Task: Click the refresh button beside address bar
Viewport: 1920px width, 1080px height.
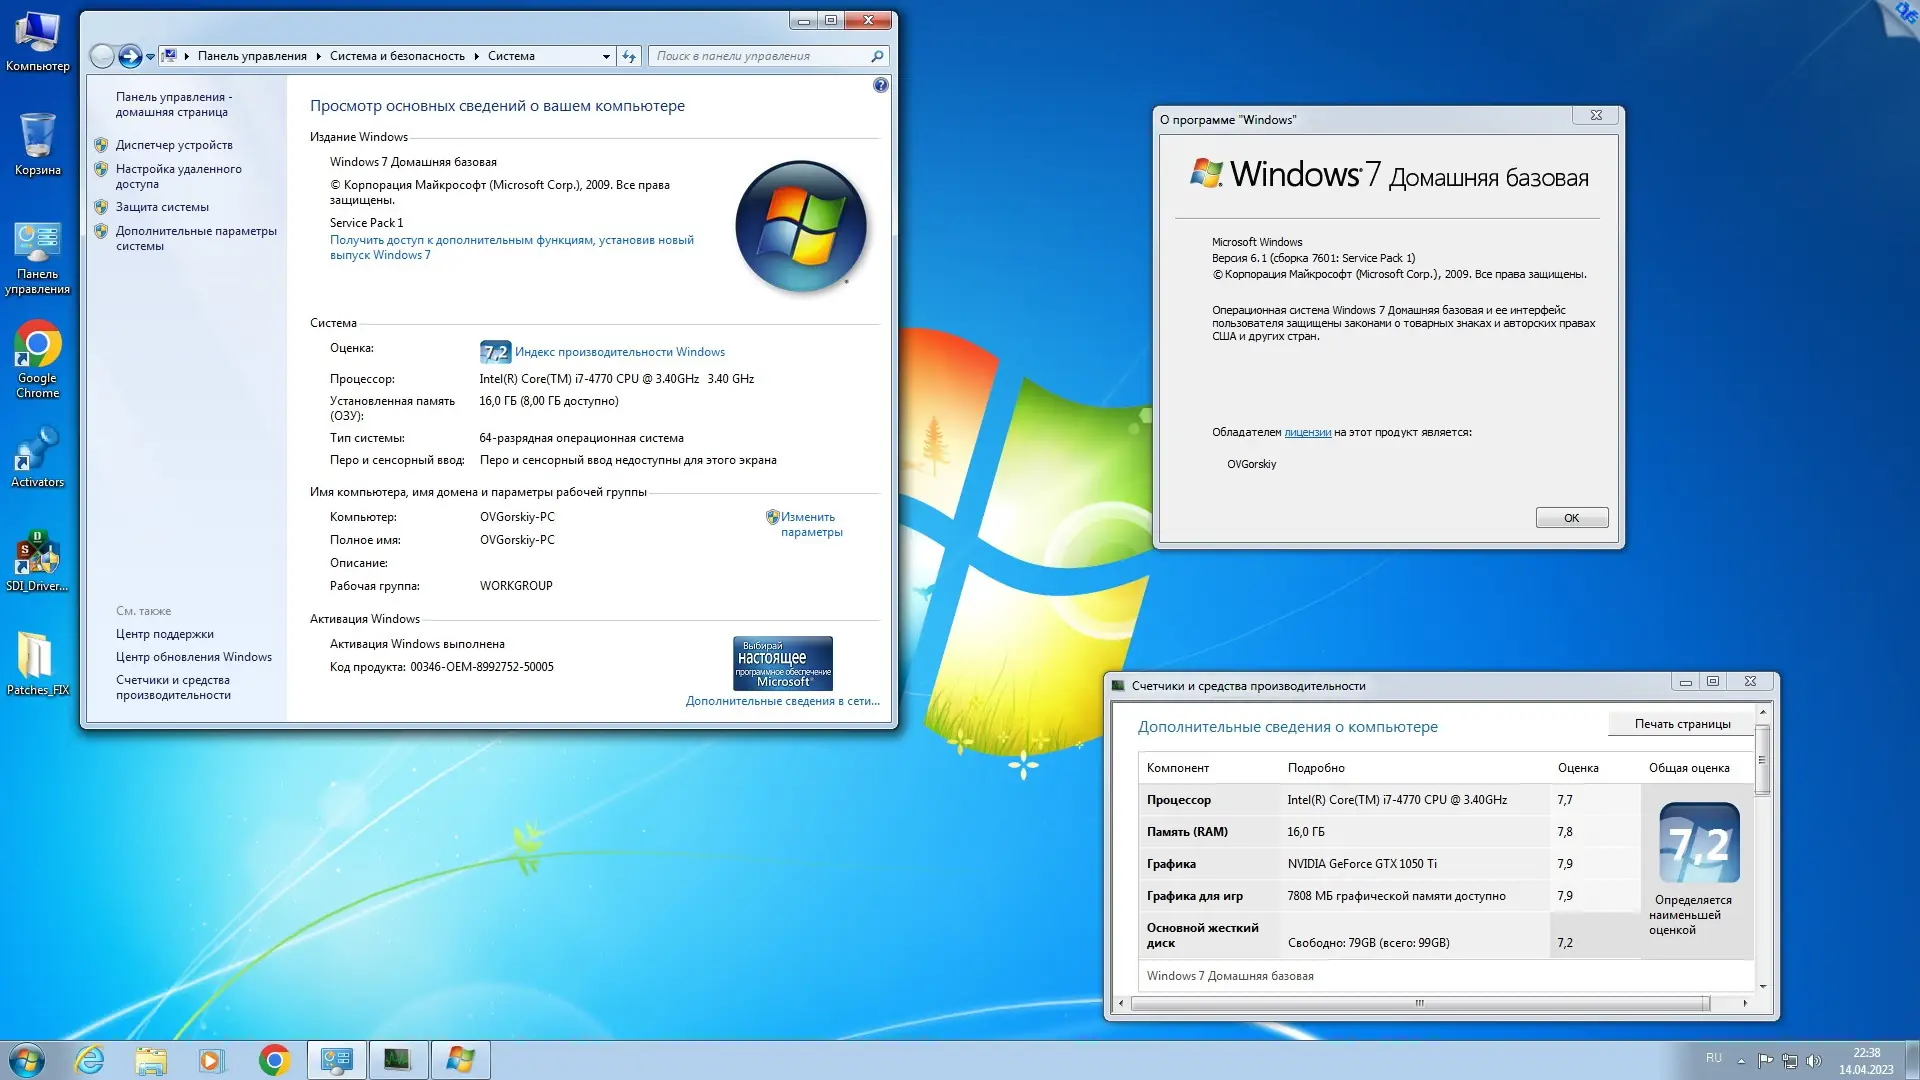Action: point(629,56)
